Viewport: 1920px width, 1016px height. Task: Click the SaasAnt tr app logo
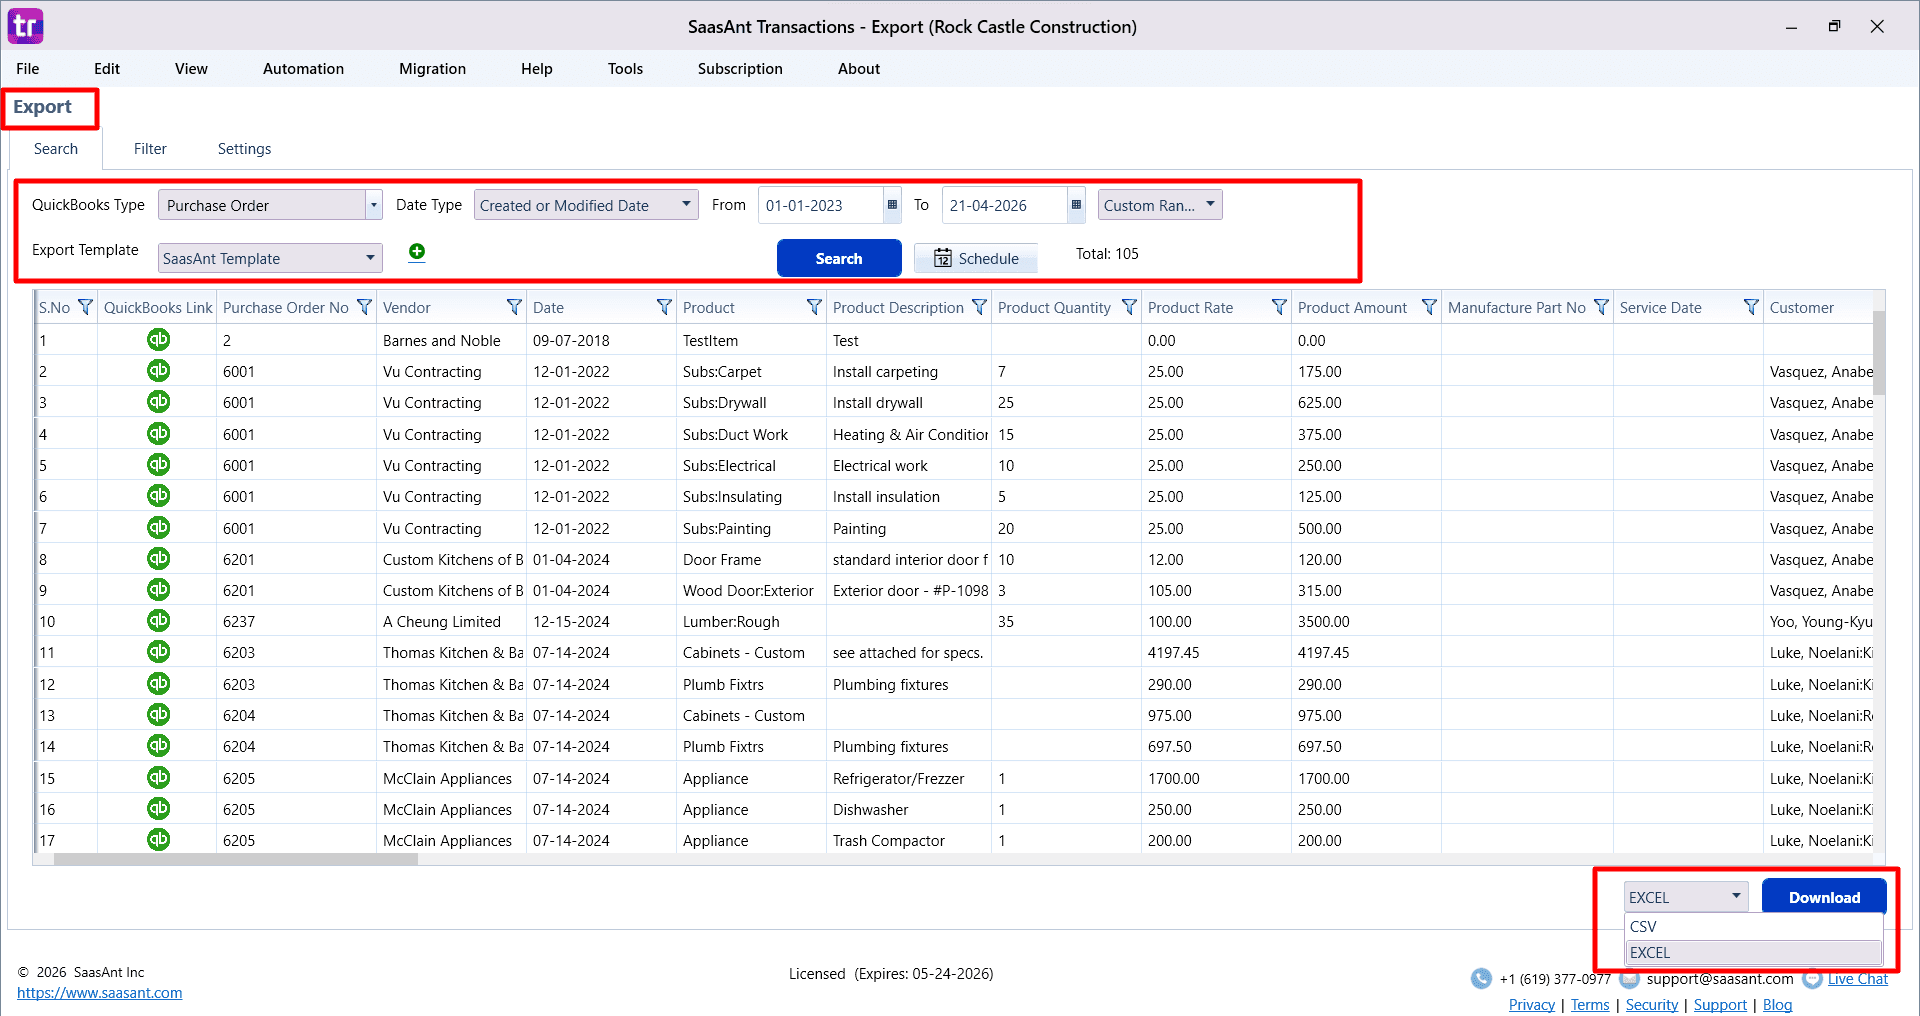tap(26, 26)
